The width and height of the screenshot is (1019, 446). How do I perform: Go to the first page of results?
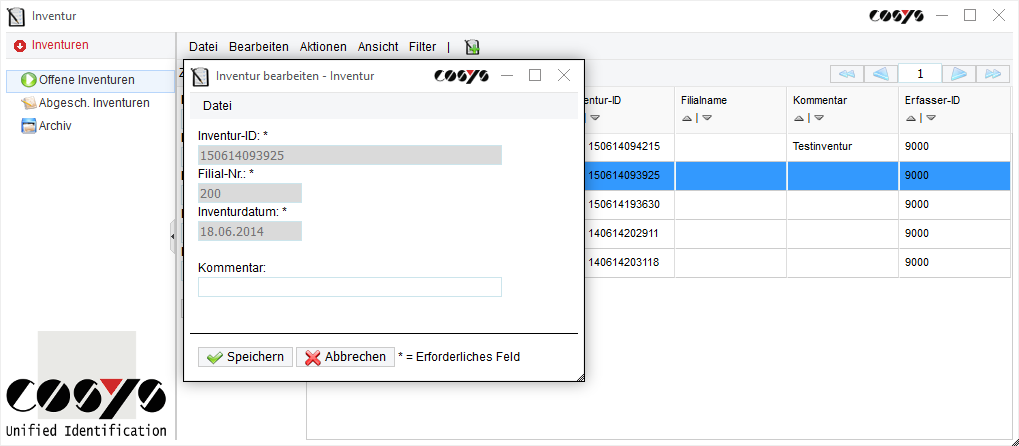(846, 74)
